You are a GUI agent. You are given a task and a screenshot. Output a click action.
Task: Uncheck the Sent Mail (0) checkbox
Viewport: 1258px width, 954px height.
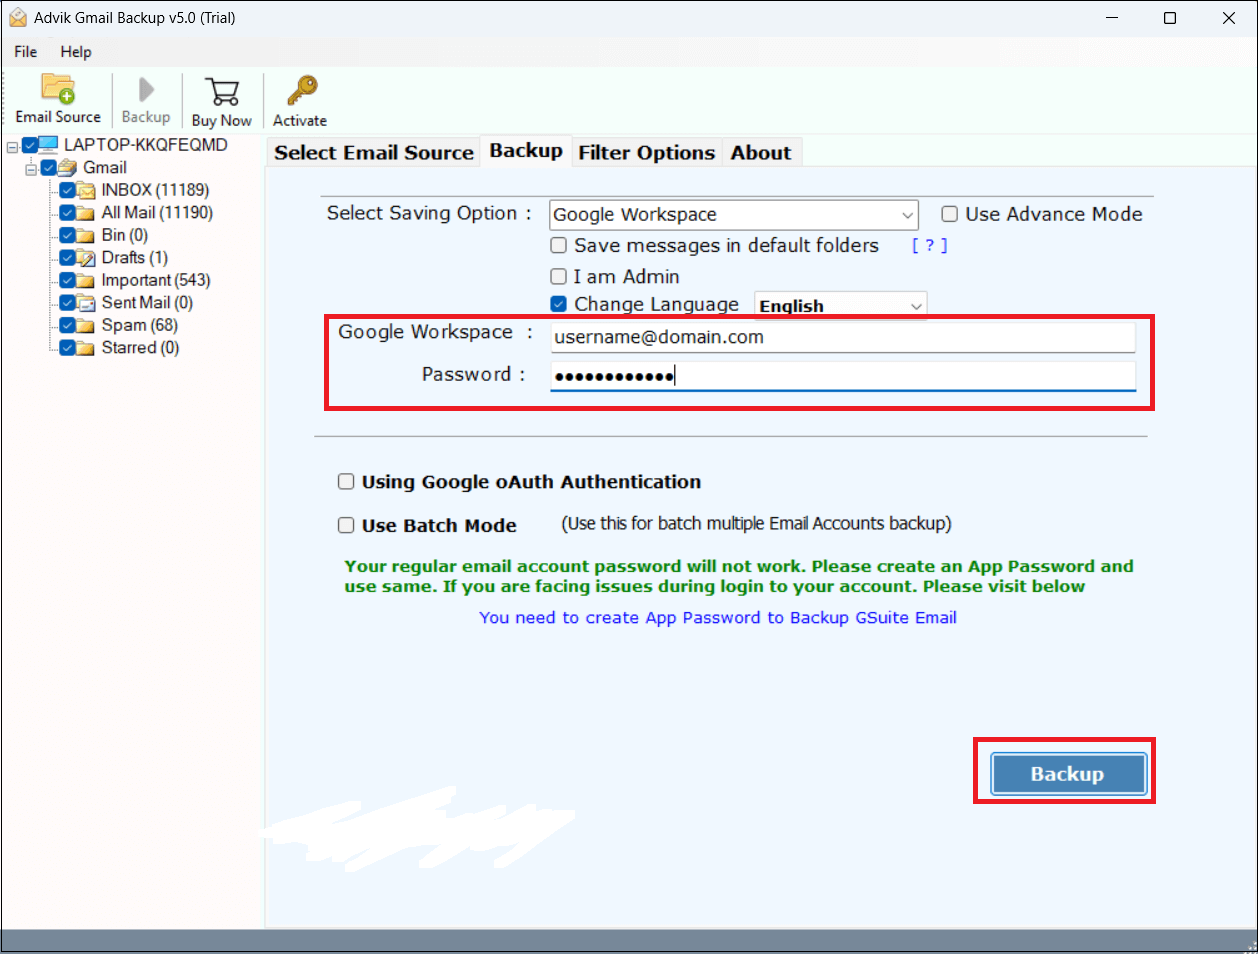(x=67, y=303)
